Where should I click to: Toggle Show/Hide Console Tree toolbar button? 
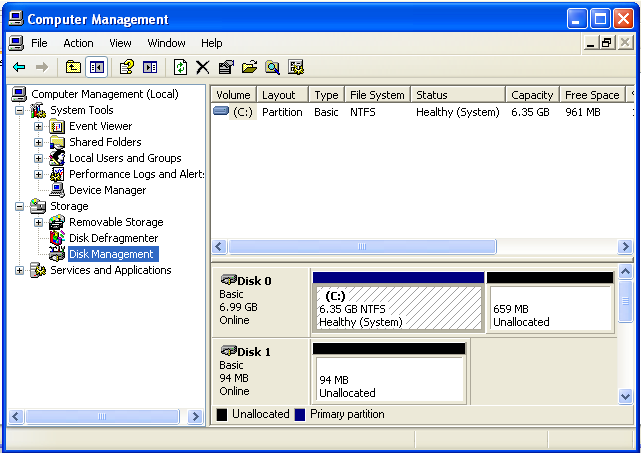(97, 67)
